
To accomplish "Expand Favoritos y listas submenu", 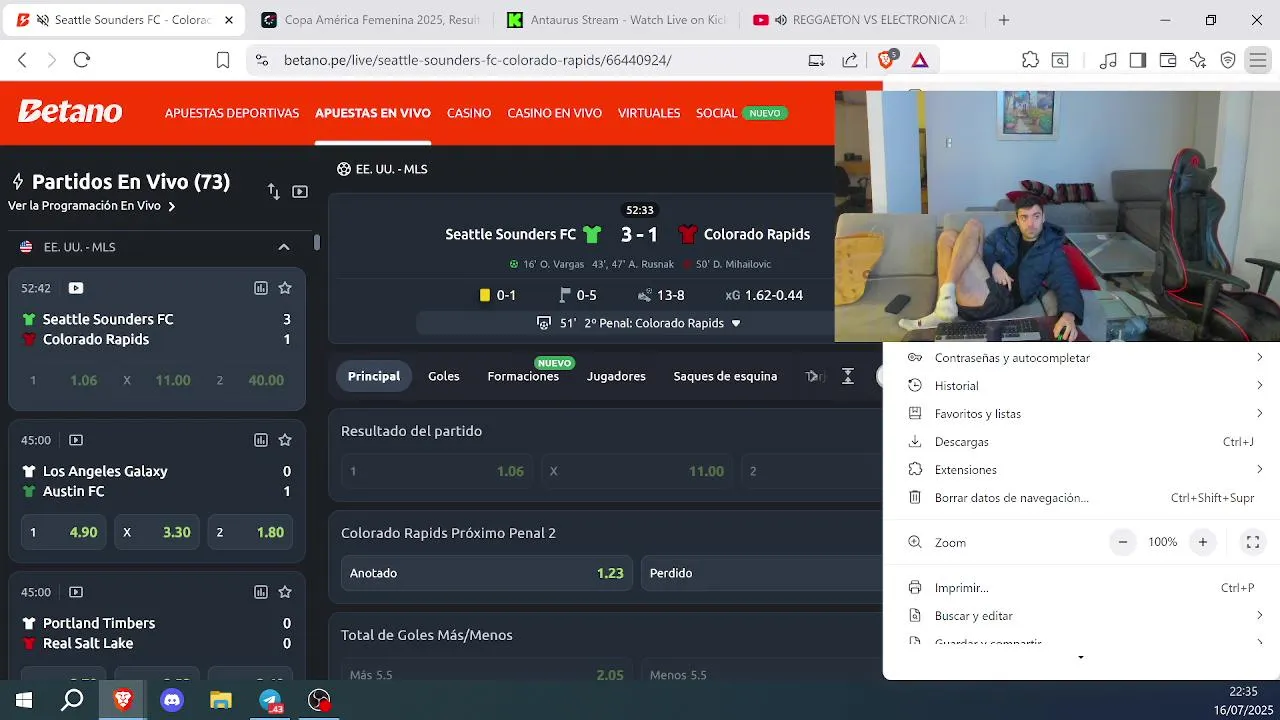I will point(1260,414).
